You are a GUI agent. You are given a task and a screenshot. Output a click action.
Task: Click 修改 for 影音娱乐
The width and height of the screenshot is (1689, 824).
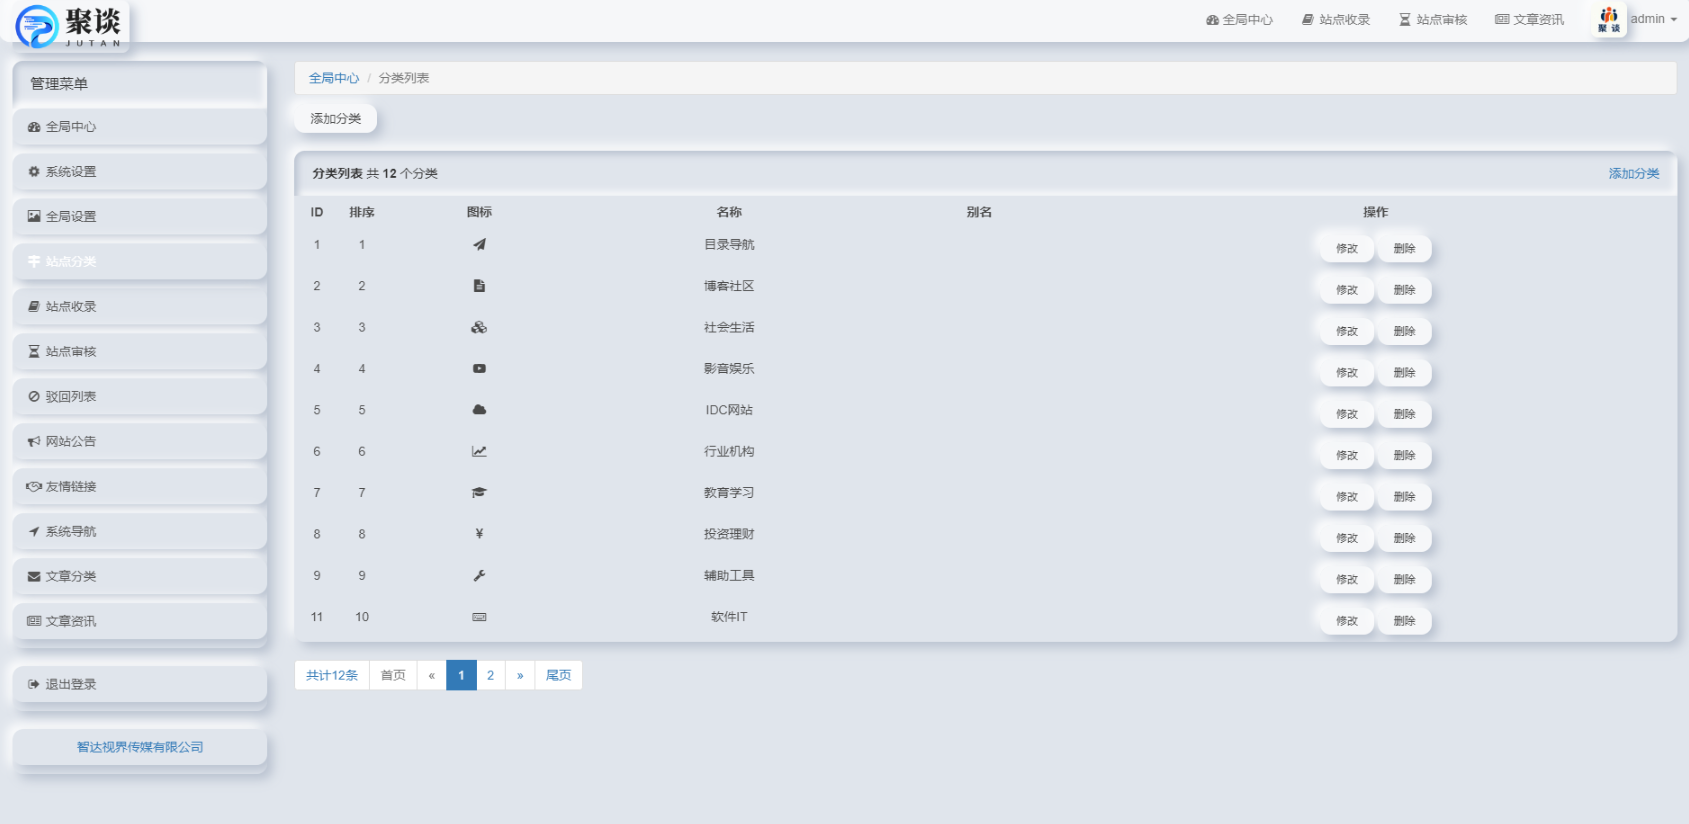[x=1347, y=373]
